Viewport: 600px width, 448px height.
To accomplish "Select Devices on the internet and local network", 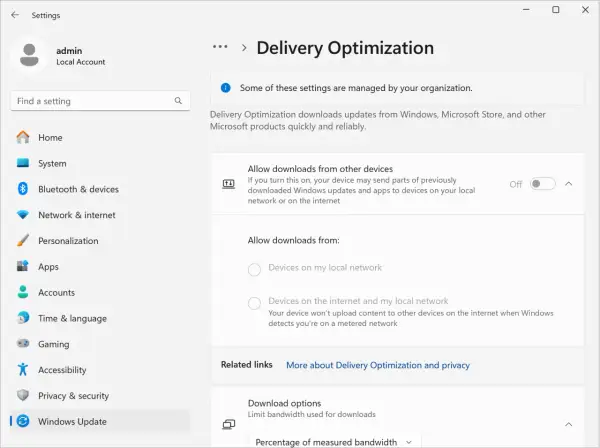I will [x=254, y=303].
